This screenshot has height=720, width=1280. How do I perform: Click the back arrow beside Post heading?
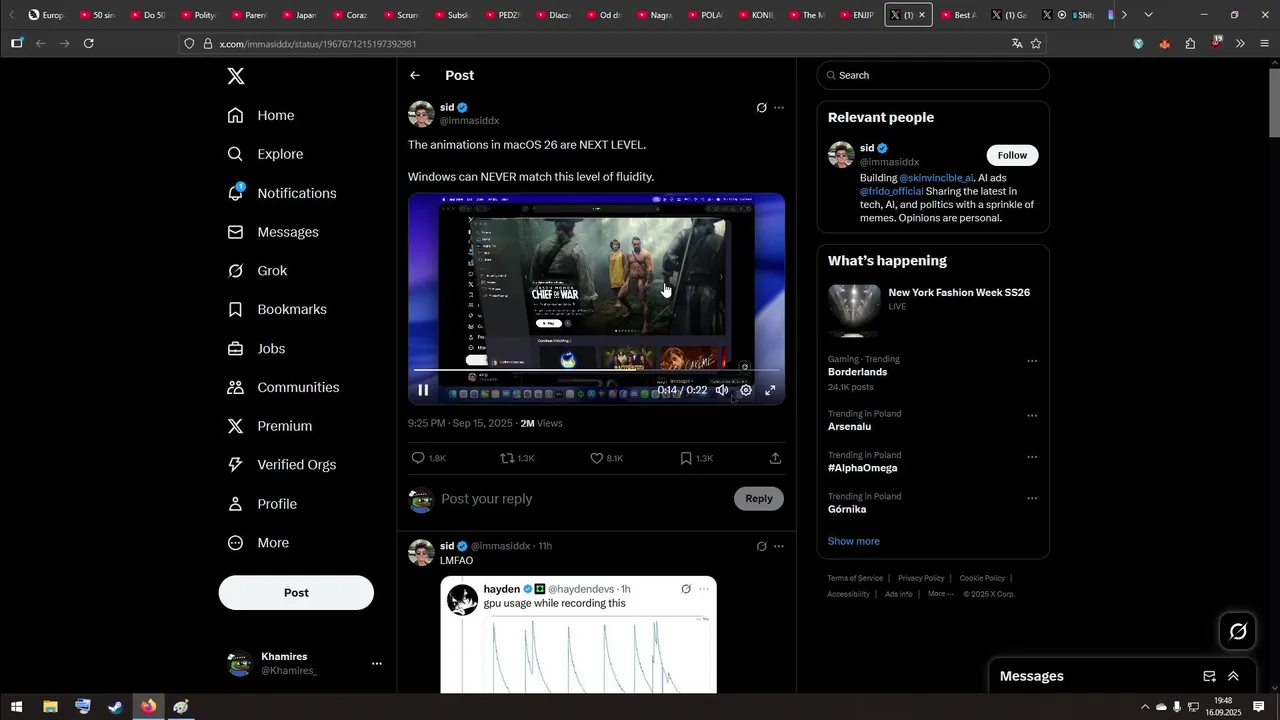[415, 75]
